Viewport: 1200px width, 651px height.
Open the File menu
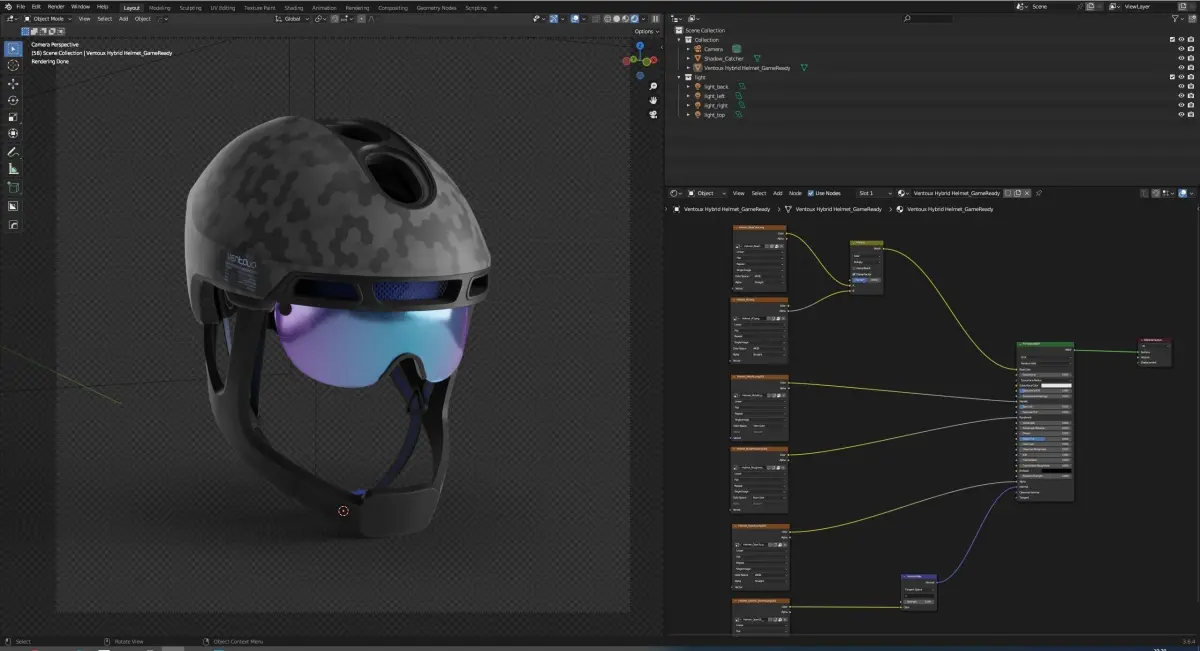pos(20,6)
